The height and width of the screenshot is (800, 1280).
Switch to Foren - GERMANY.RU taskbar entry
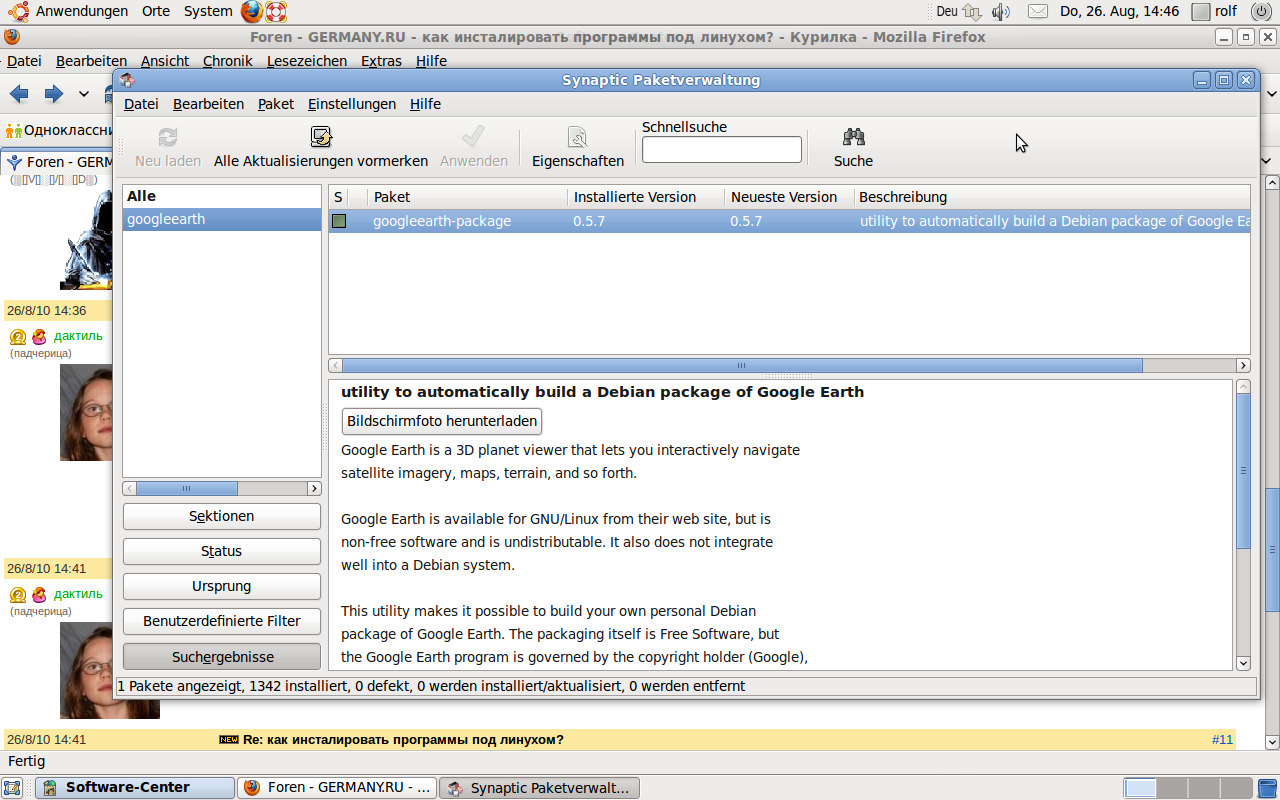338,788
